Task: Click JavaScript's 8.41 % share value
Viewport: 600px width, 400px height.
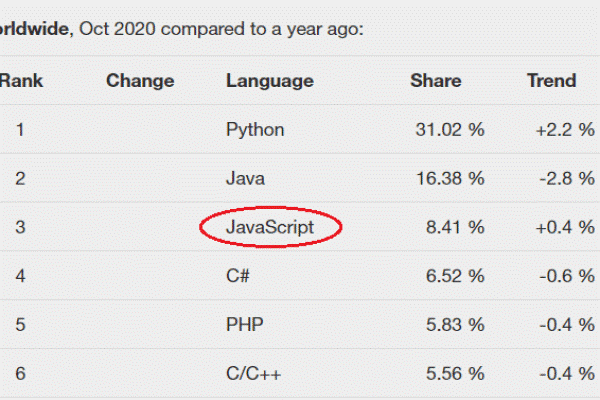Action: (x=455, y=227)
